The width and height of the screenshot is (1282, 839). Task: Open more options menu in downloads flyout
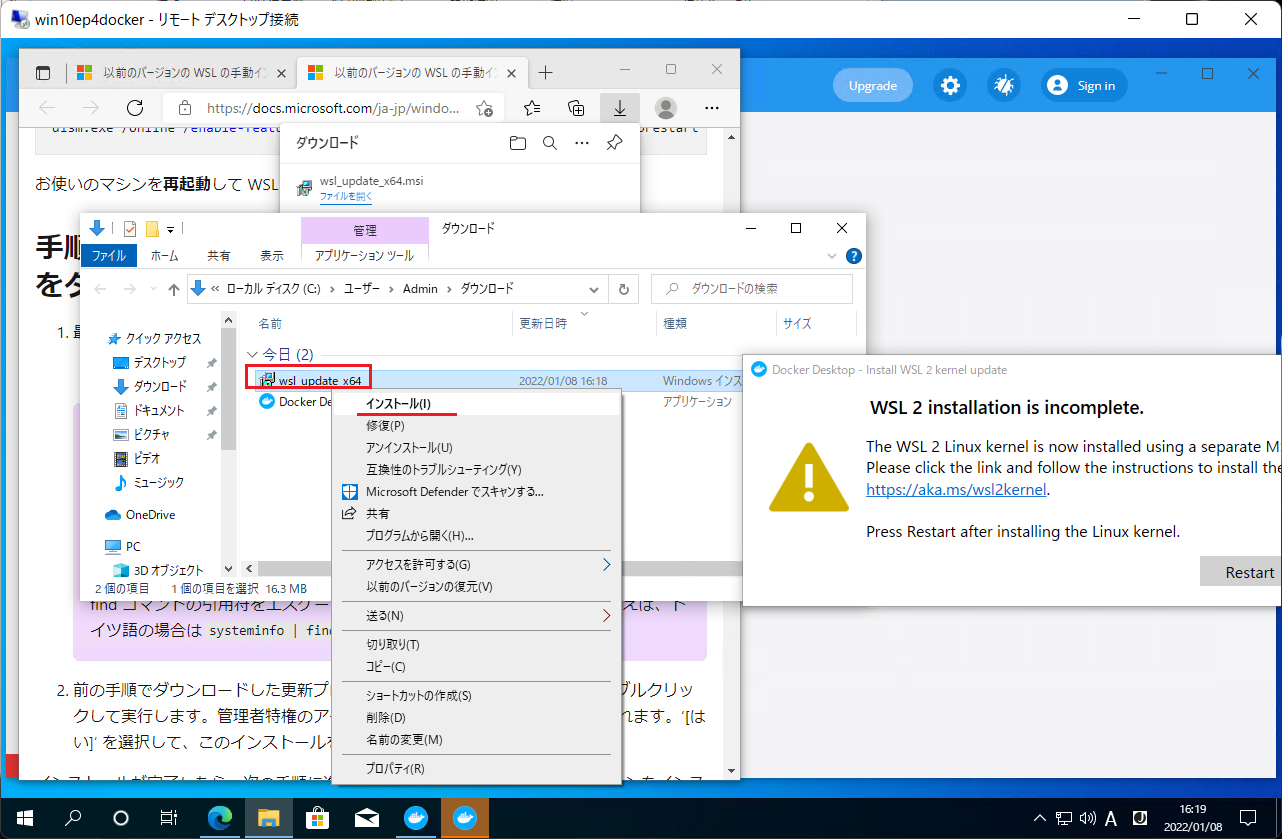pyautogui.click(x=582, y=143)
